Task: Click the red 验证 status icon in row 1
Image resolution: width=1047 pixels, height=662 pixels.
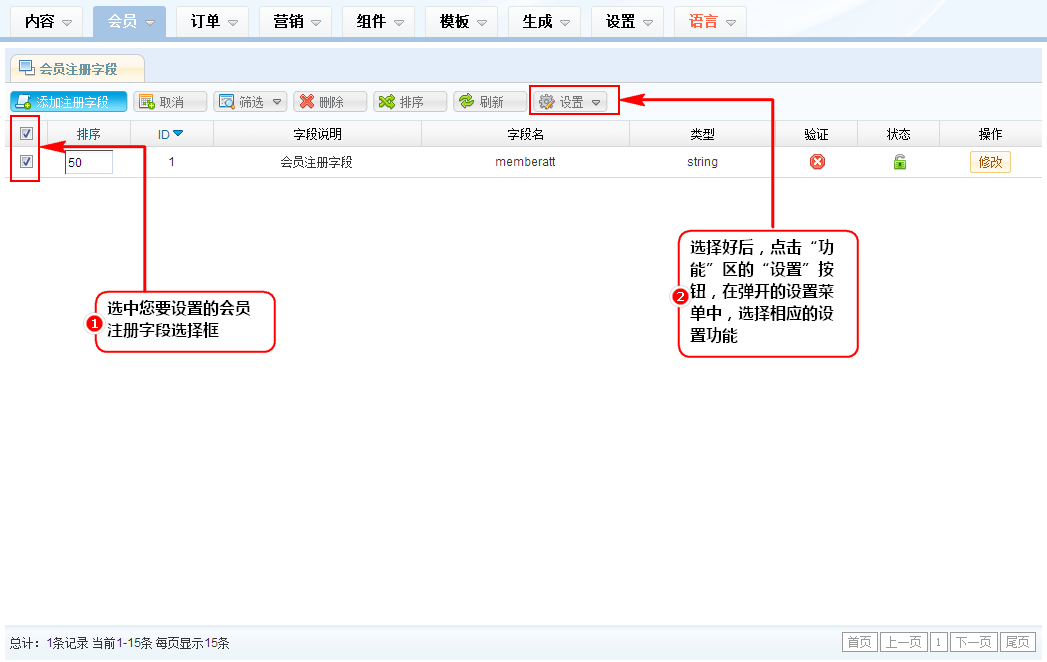Action: [x=817, y=162]
